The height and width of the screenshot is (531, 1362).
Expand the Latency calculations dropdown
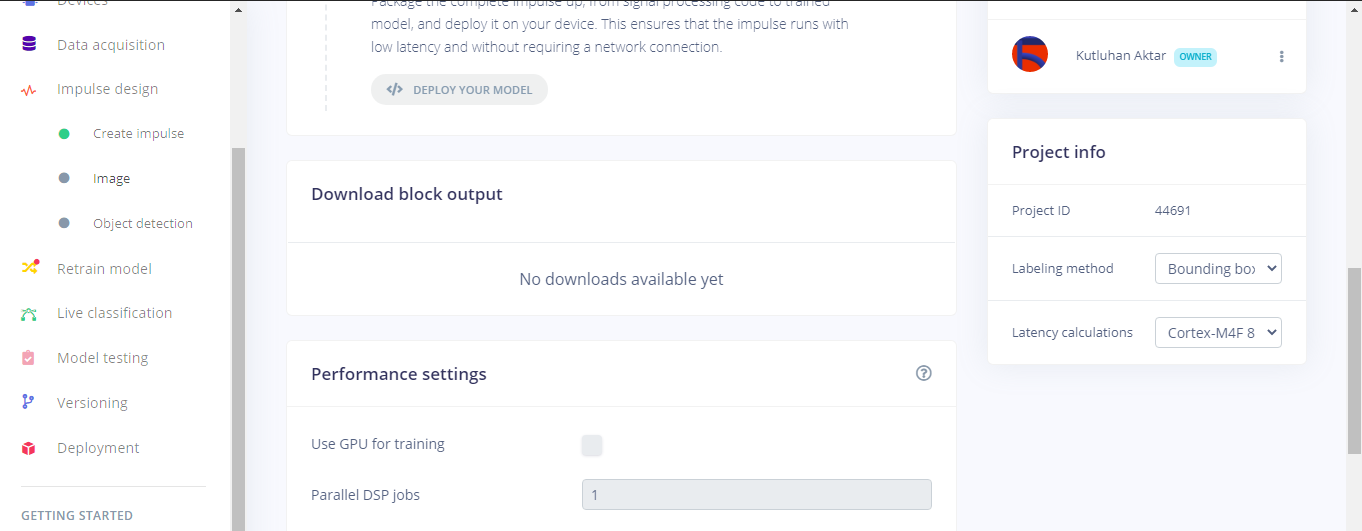[1217, 333]
